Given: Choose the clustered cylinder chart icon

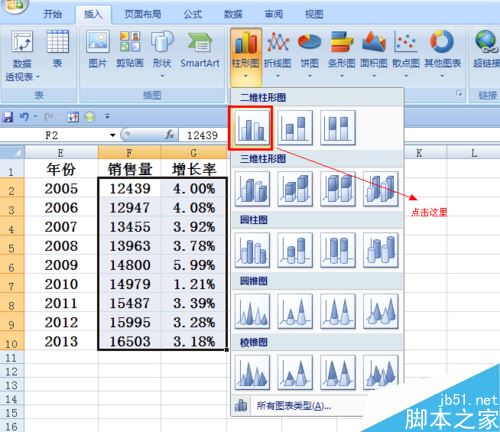Looking at the screenshot, I should click(252, 250).
